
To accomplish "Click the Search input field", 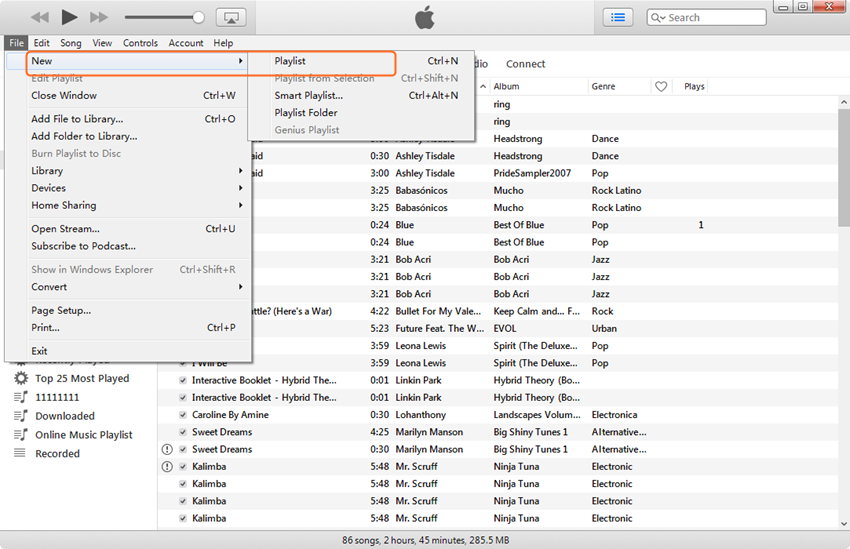I will [x=706, y=17].
